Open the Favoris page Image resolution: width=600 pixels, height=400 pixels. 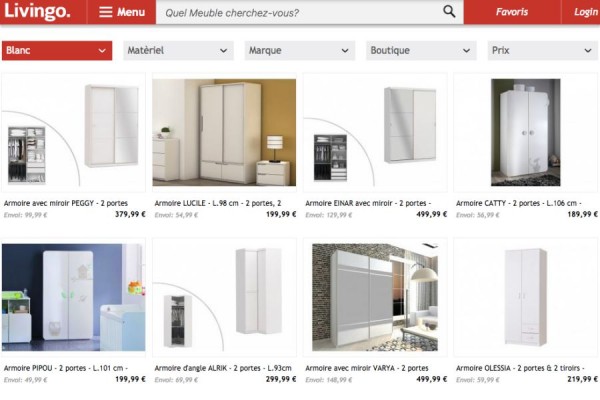(512, 13)
